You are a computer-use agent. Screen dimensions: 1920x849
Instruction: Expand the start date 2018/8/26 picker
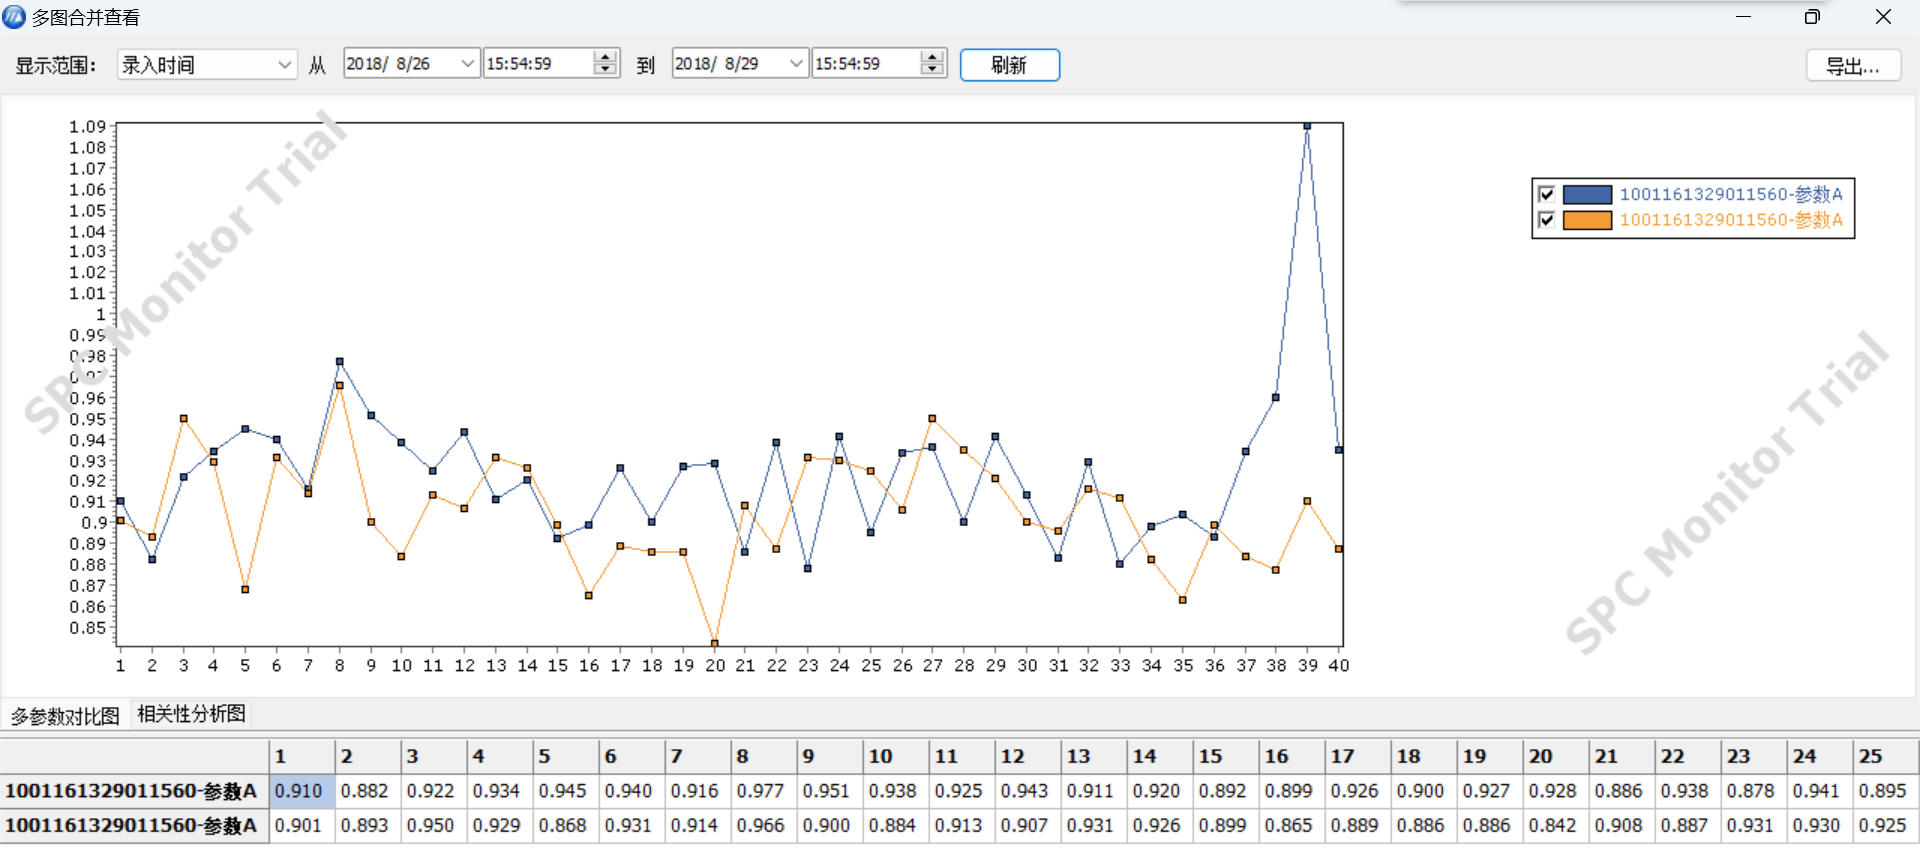(x=467, y=64)
